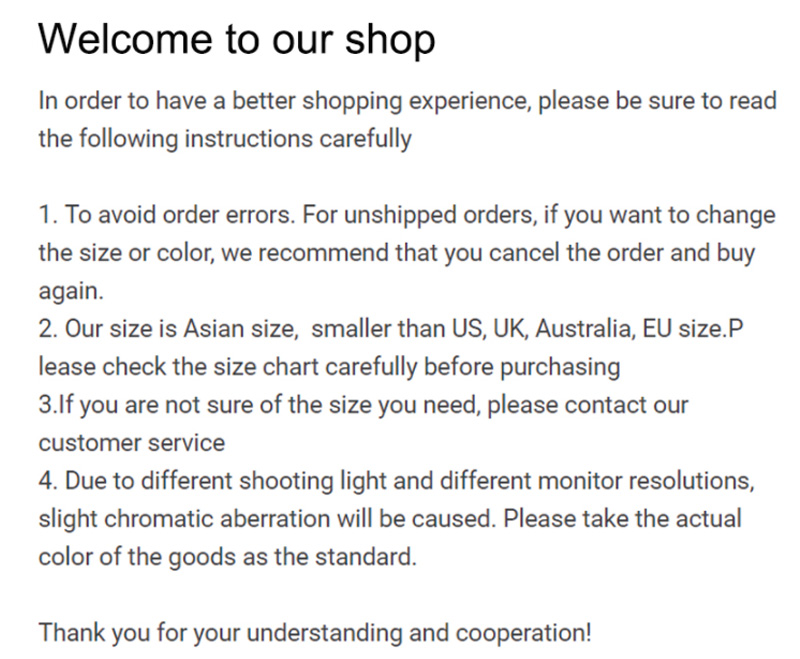This screenshot has height=659, width=800.
Task: Click the "please contact our" text
Action: click(590, 405)
